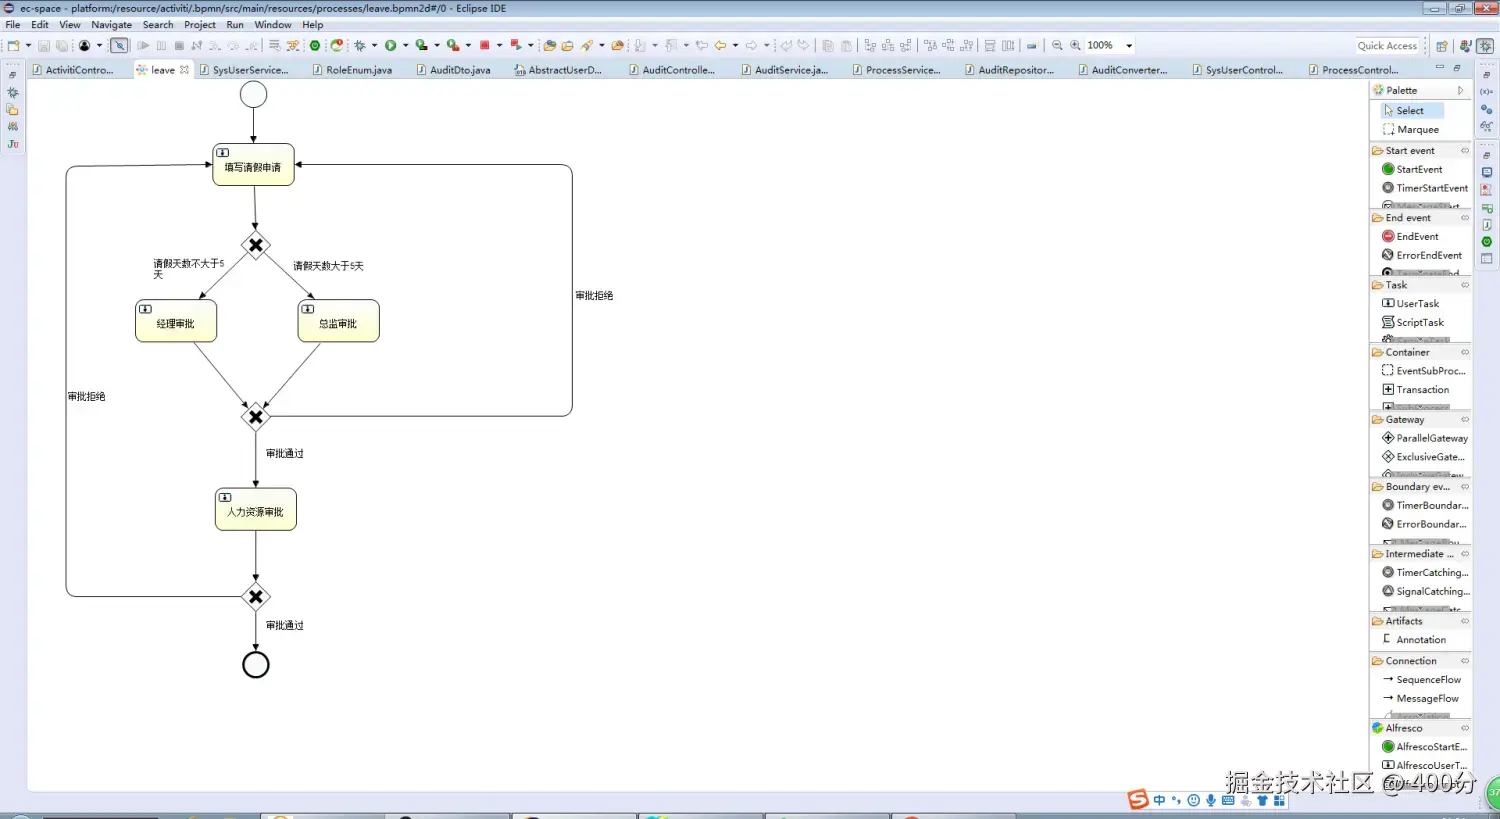Pin the Intermediate event drawer open
The width and height of the screenshot is (1500, 819).
tap(1465, 554)
